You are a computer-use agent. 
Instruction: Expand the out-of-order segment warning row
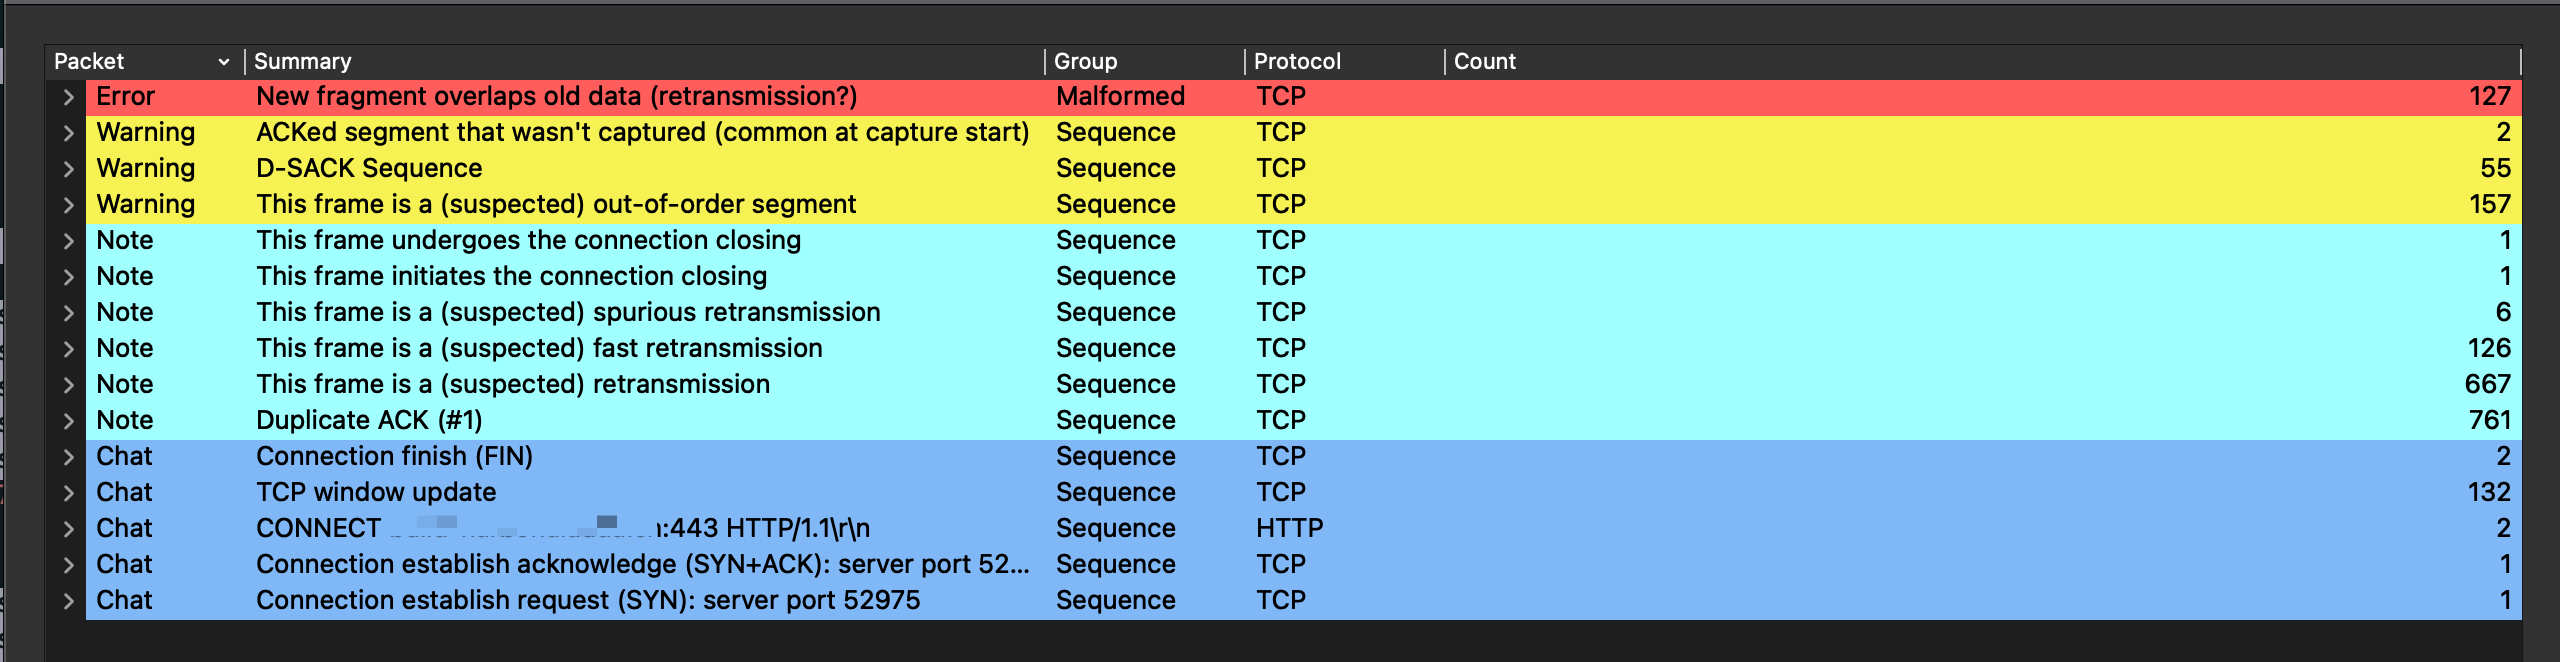point(68,205)
